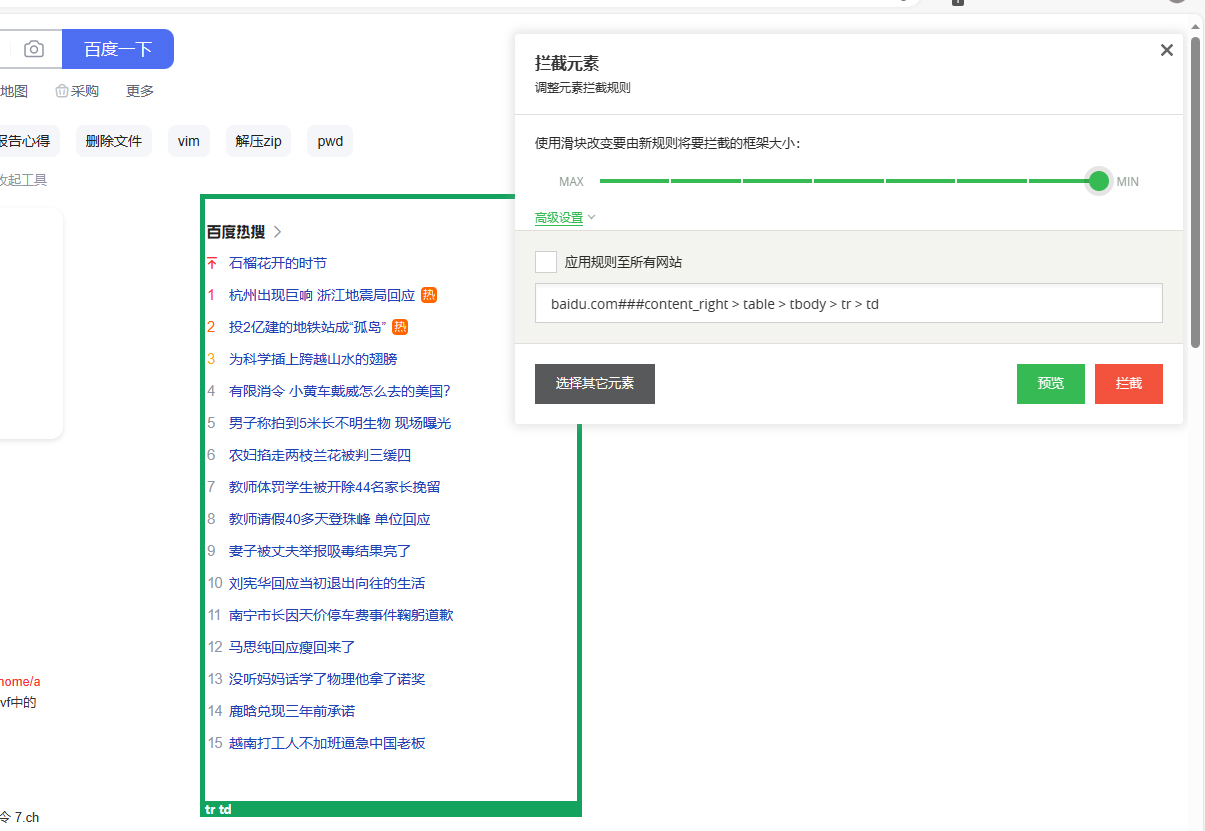Open hot search 农妇掐走两枝兰花被判三缓四
This screenshot has width=1205, height=831.
coord(320,455)
